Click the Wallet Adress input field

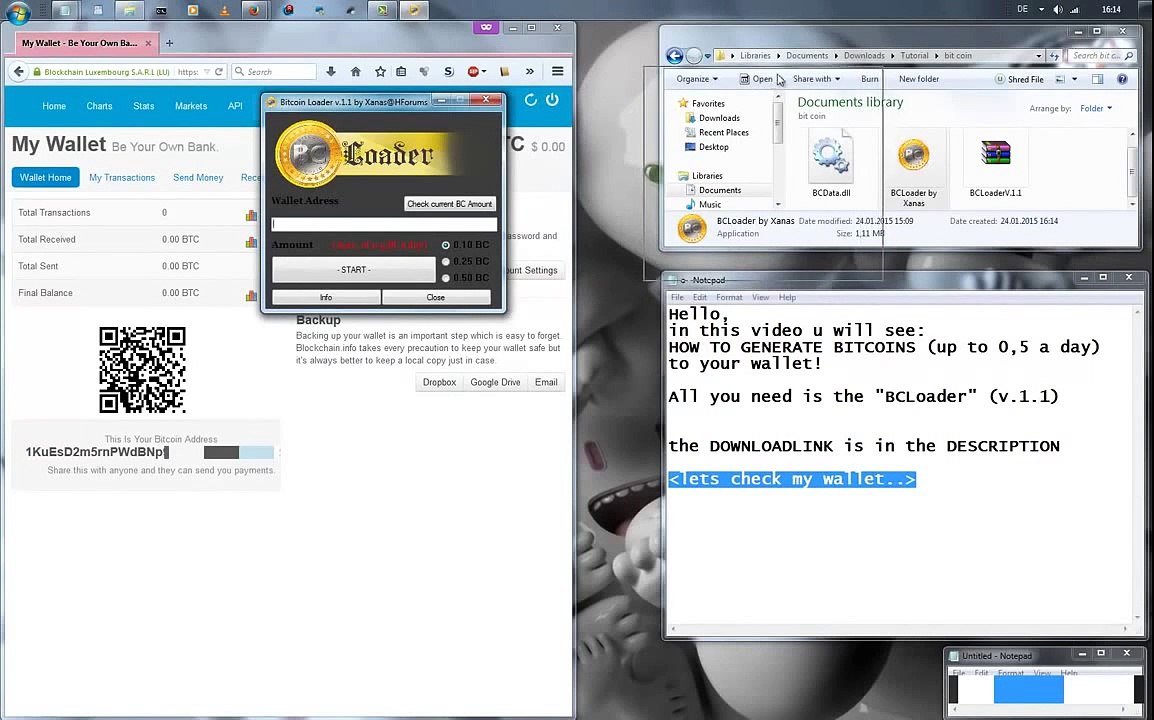tap(384, 224)
